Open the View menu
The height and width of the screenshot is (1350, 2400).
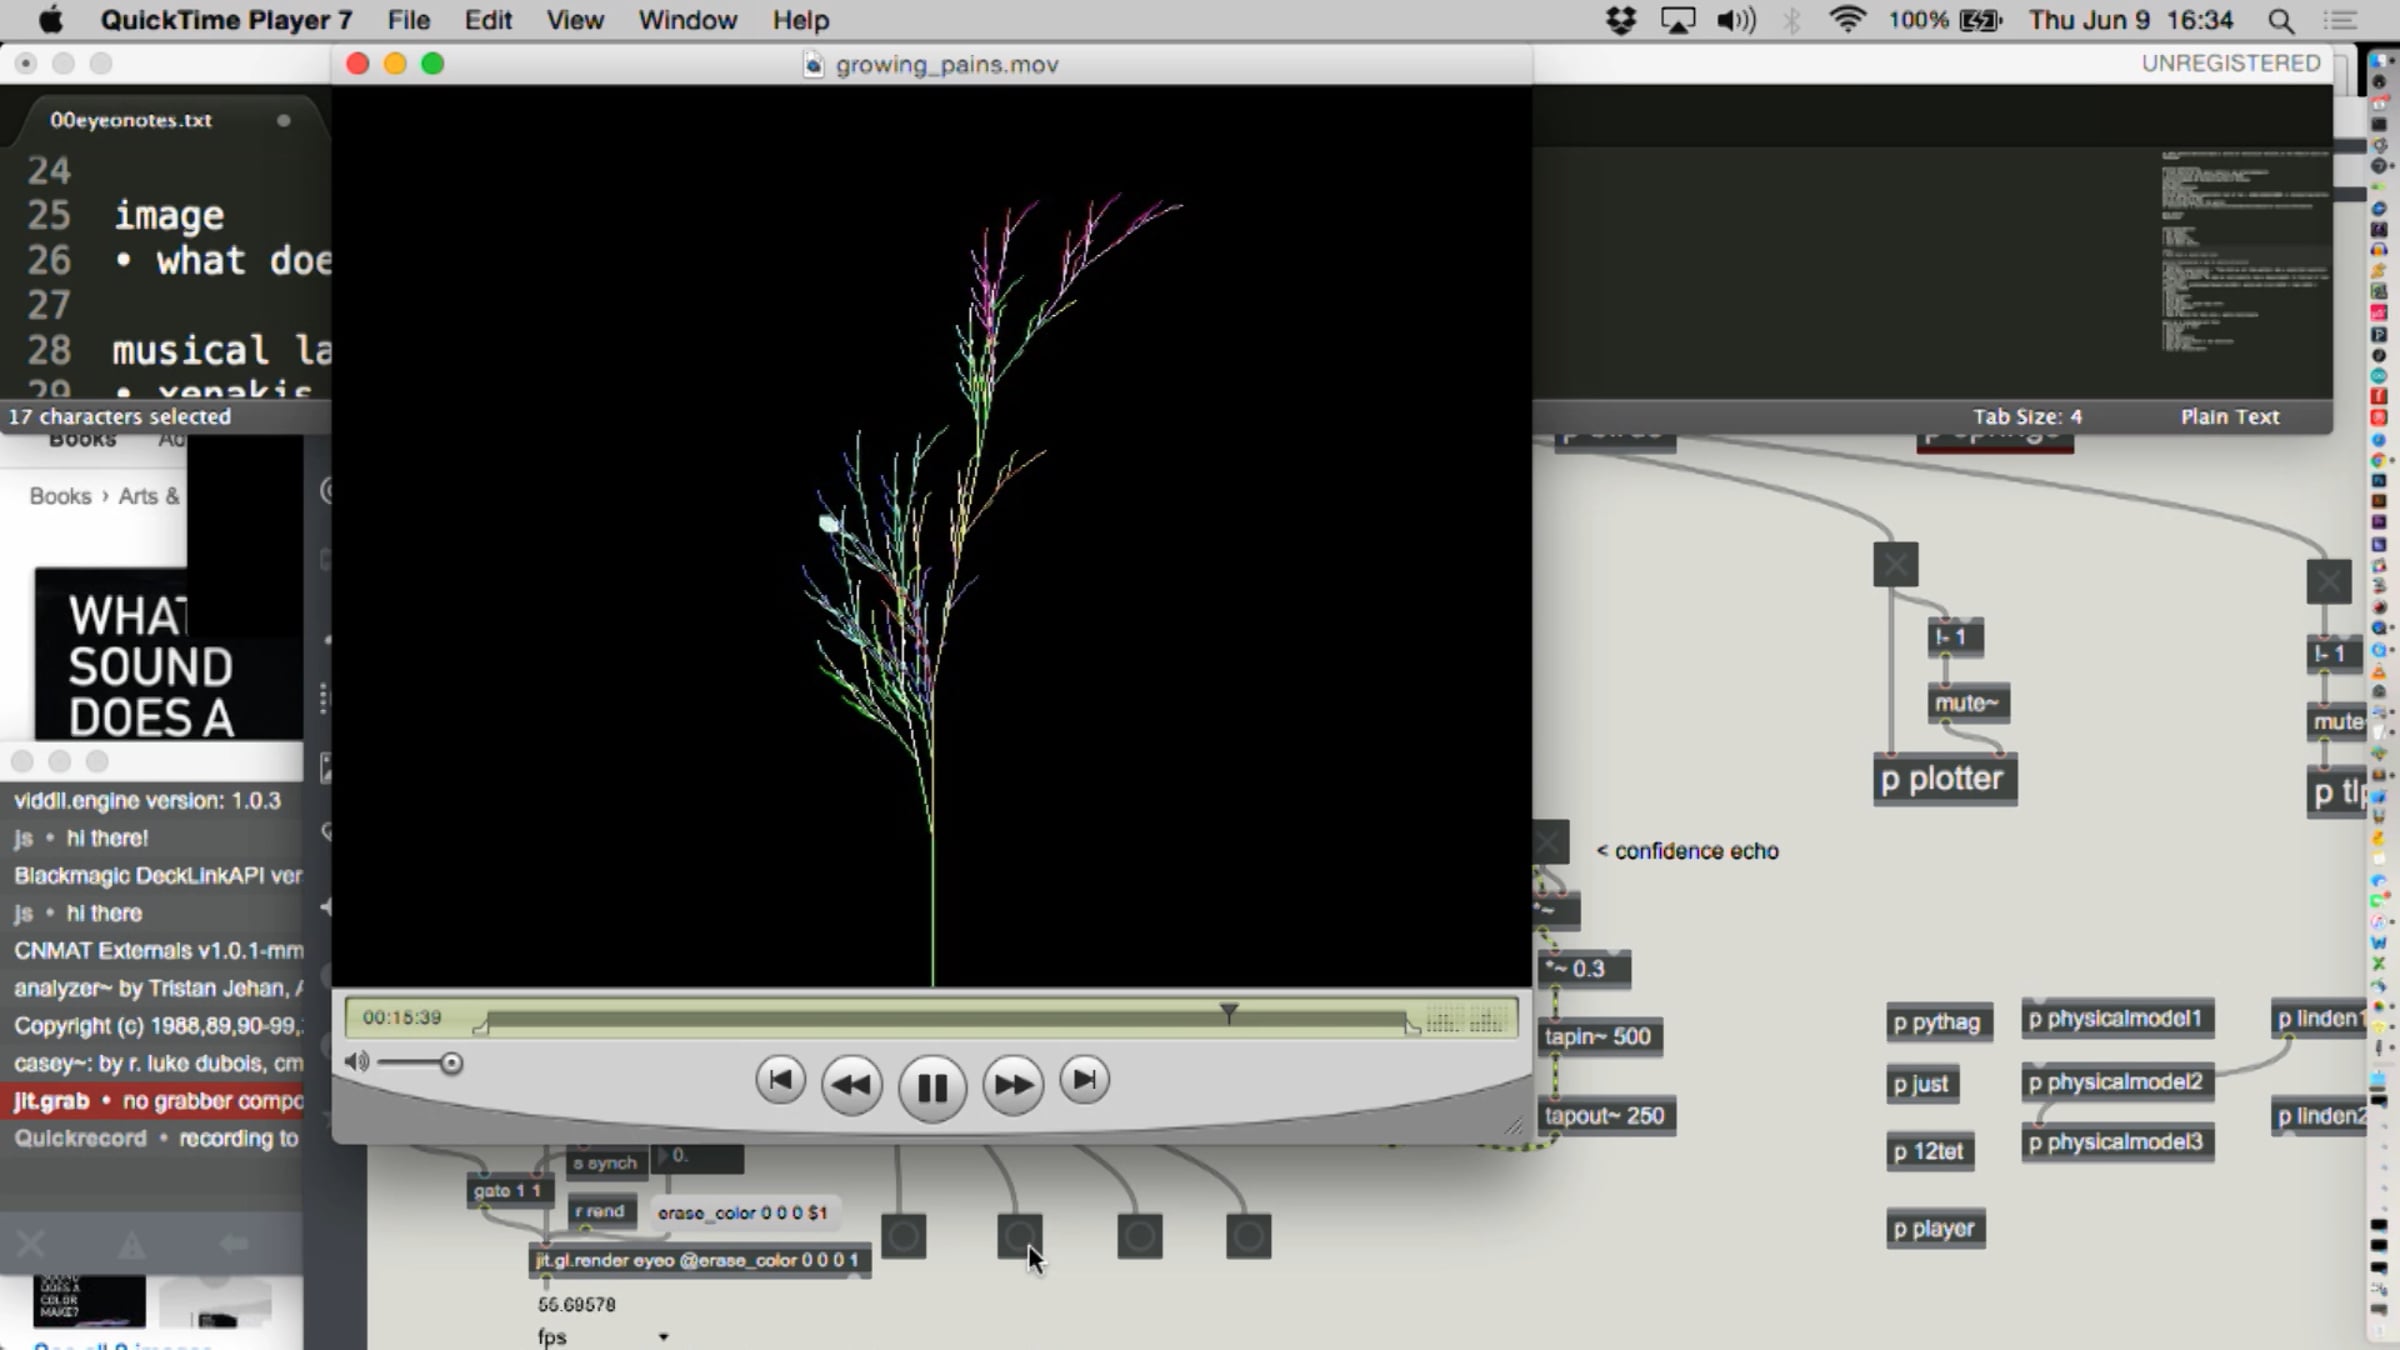pyautogui.click(x=574, y=20)
